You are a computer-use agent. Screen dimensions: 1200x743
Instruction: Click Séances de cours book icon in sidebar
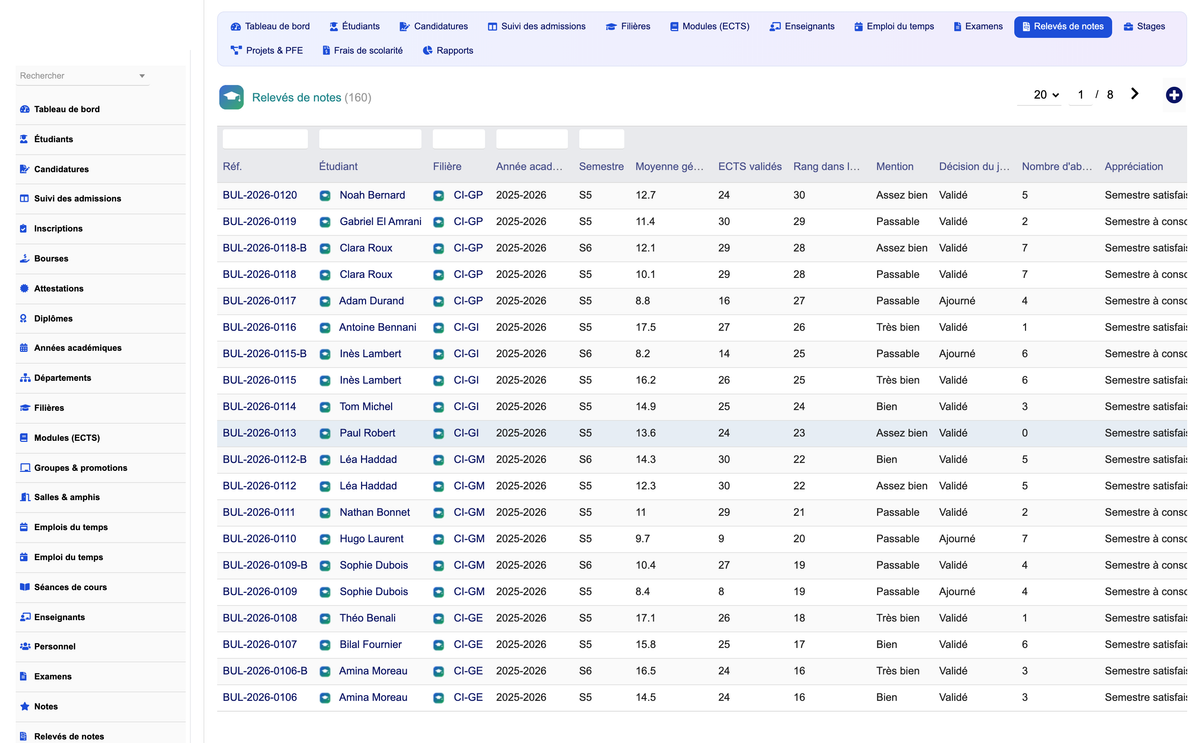(25, 587)
